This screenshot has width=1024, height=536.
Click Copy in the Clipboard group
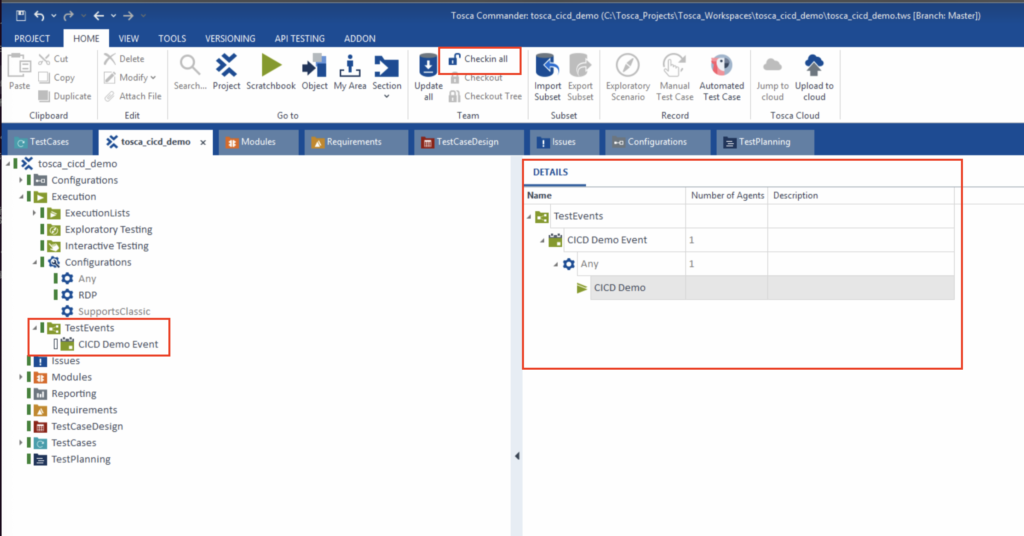click(x=56, y=78)
